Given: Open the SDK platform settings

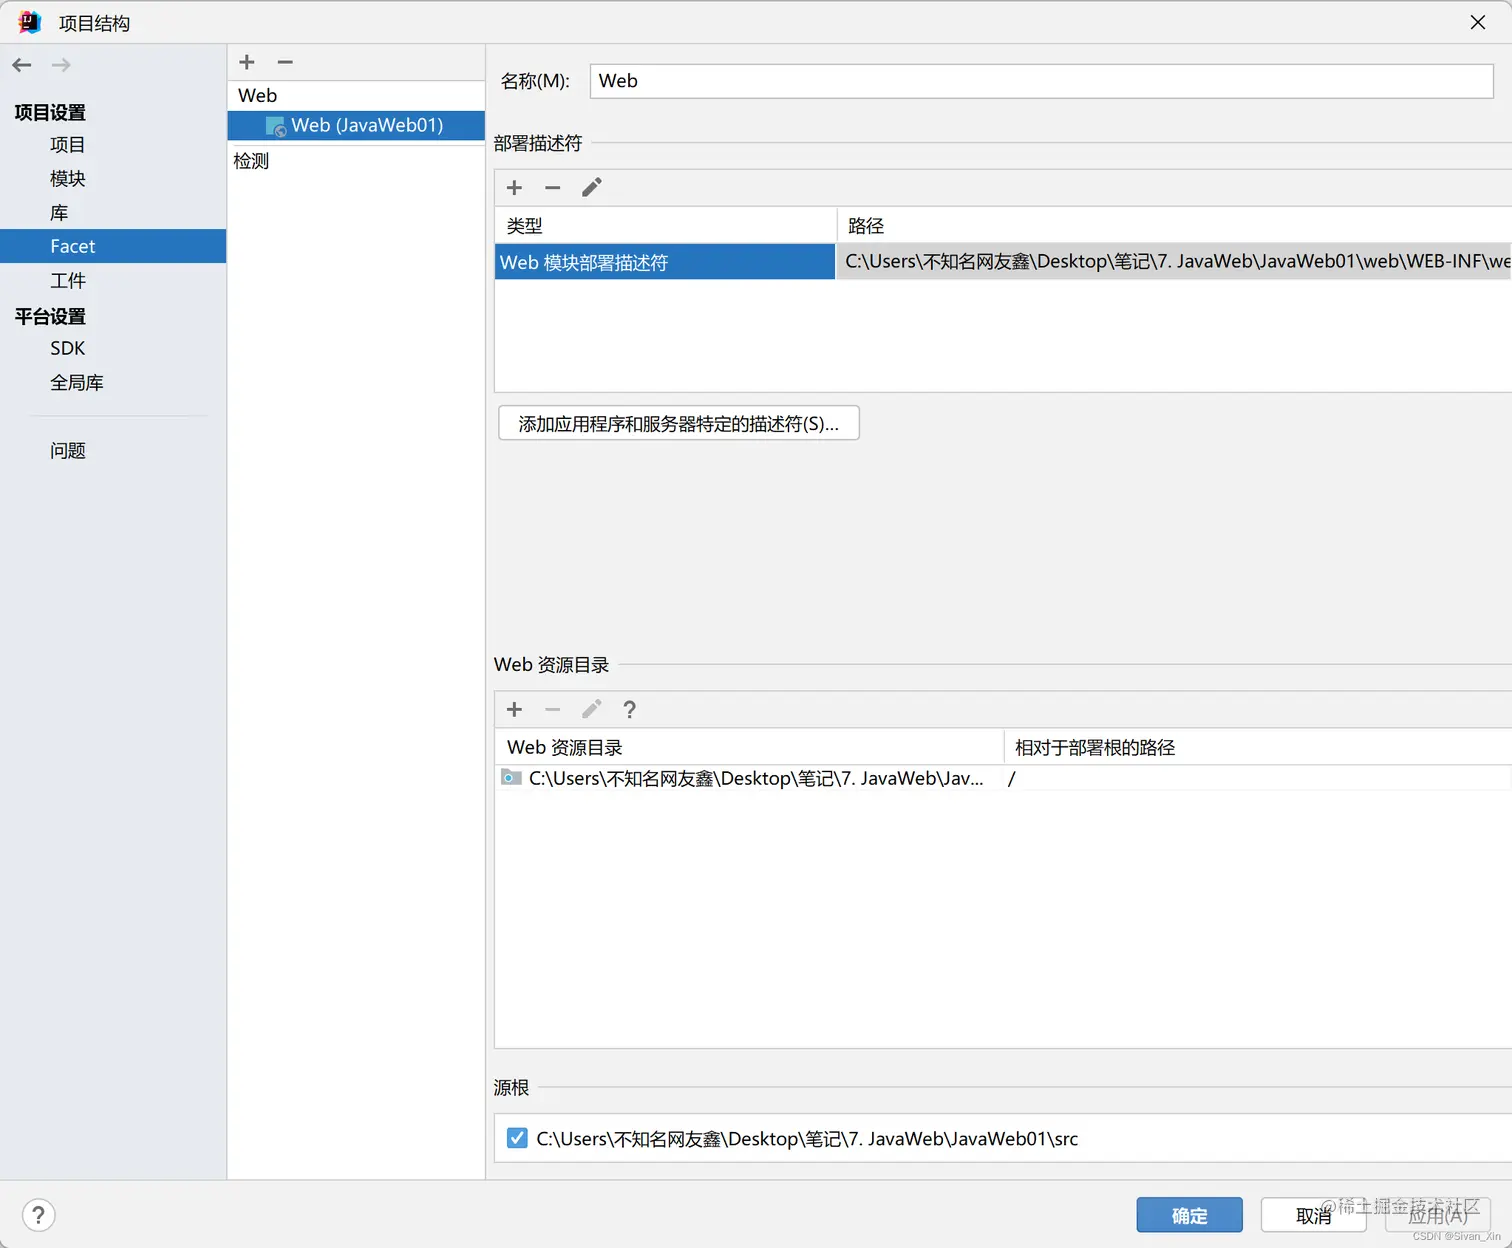Looking at the screenshot, I should (x=67, y=349).
